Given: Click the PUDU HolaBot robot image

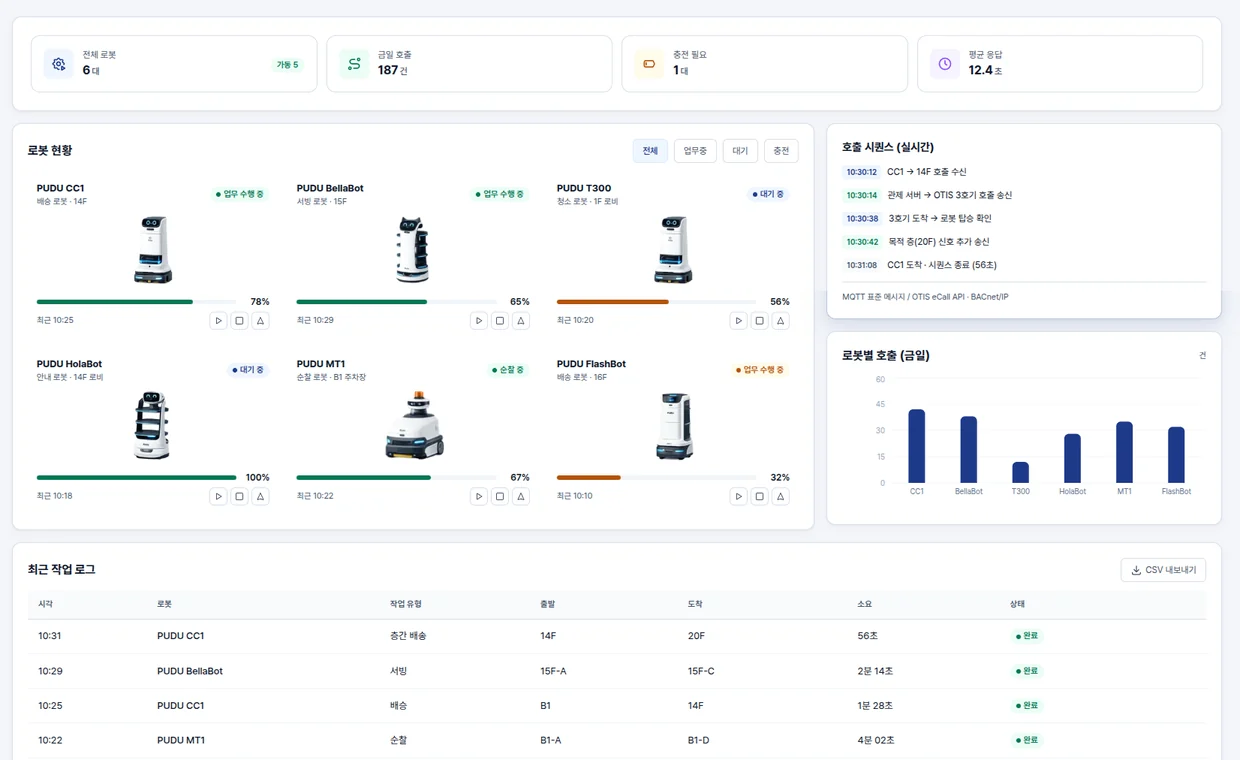Looking at the screenshot, I should (153, 425).
